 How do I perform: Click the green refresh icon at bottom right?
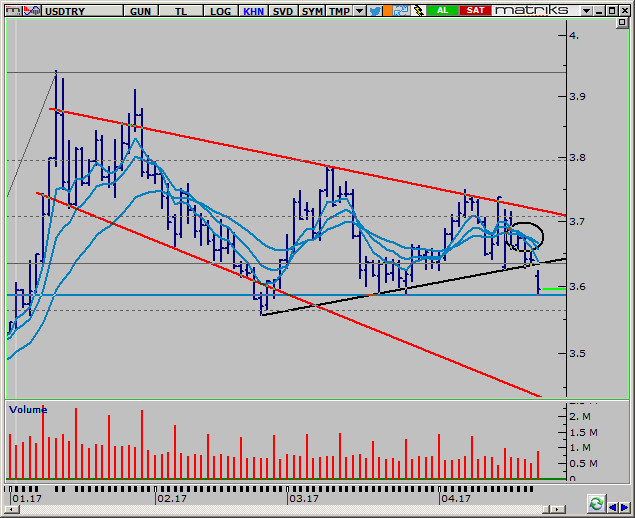coord(596,503)
